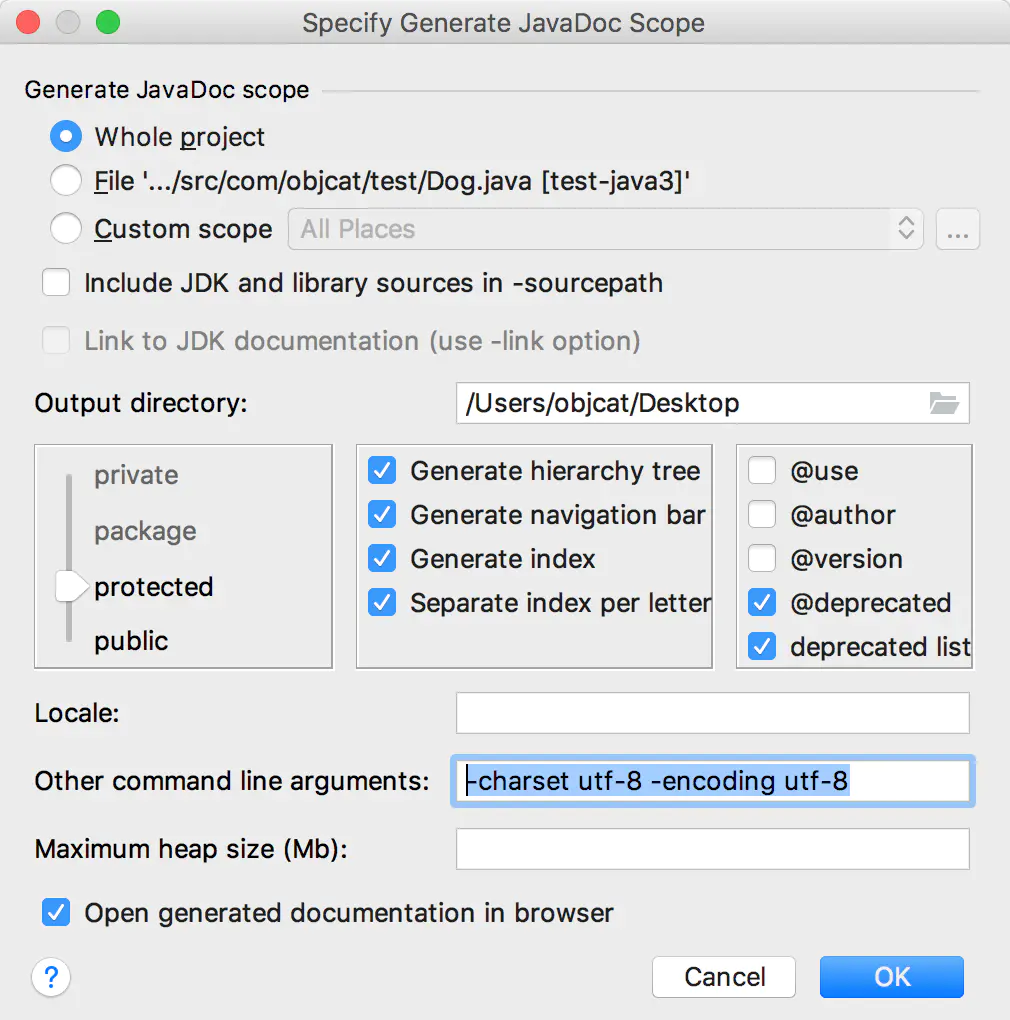Select the Whole project radio button
The height and width of the screenshot is (1020, 1010).
click(x=66, y=137)
